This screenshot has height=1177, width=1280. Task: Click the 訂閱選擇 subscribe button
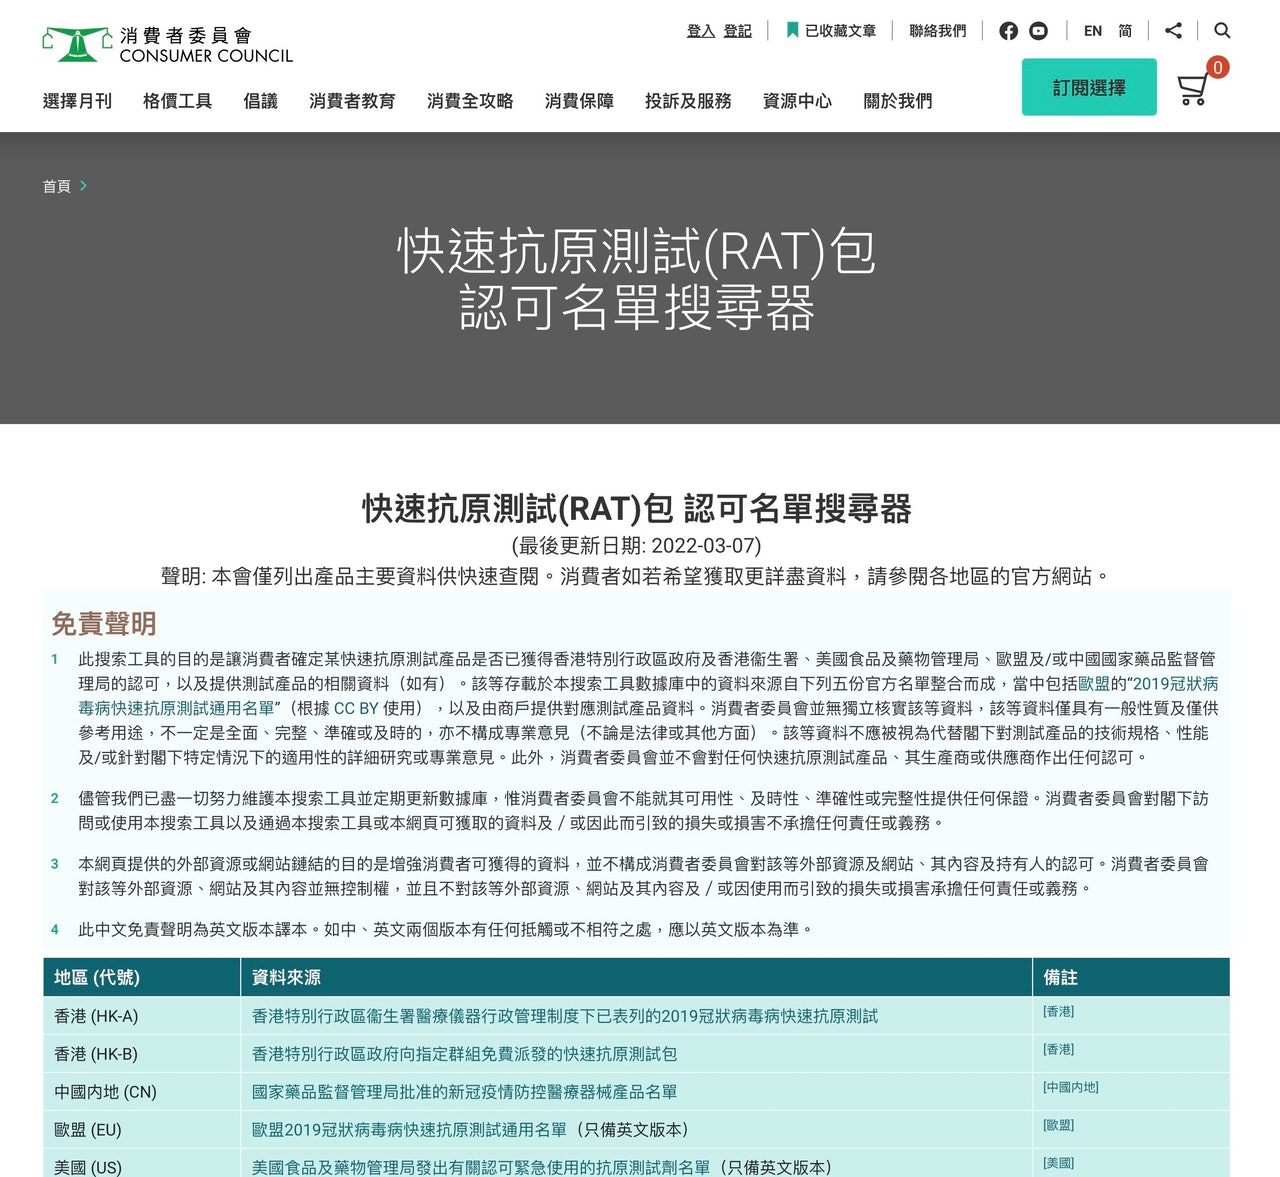point(1089,87)
